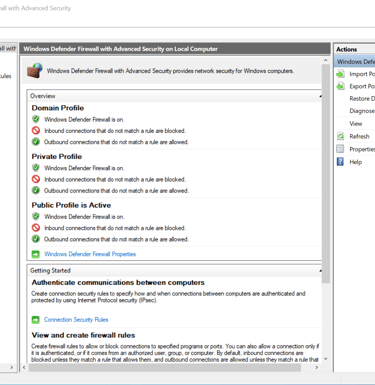Open the View action submenu
Screen dimensions: 375x385
(356, 124)
